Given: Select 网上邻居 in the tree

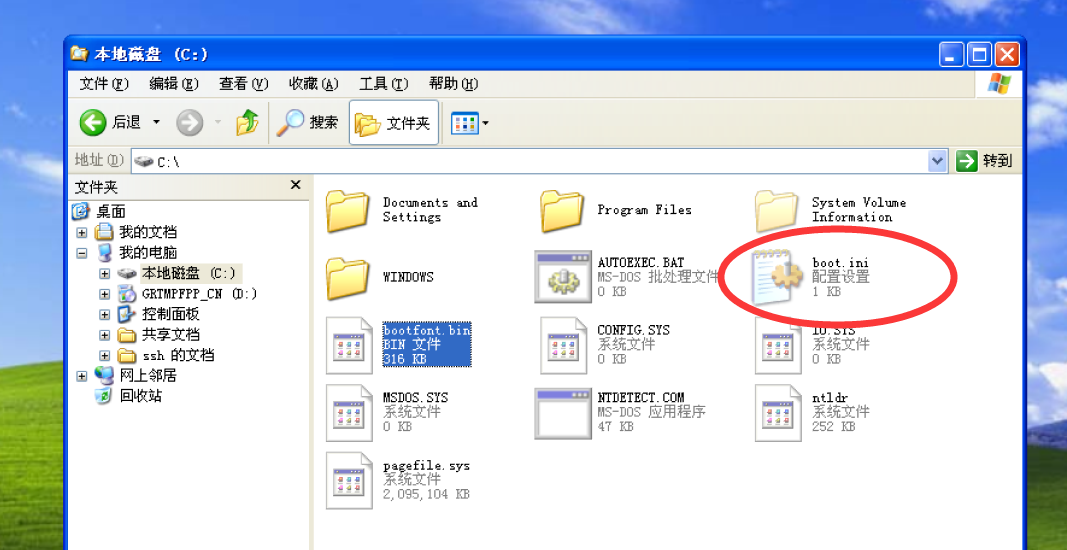Looking at the screenshot, I should click(x=148, y=375).
